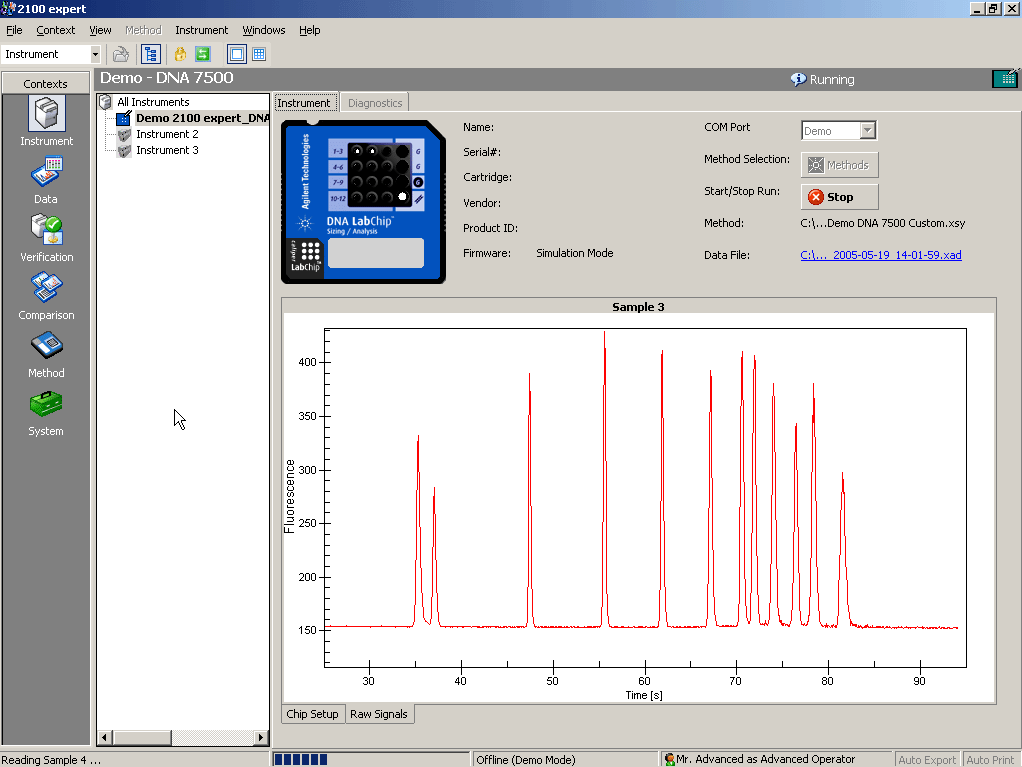This screenshot has height=767, width=1022.
Task: Select the Raw Signals tab
Action: [379, 714]
